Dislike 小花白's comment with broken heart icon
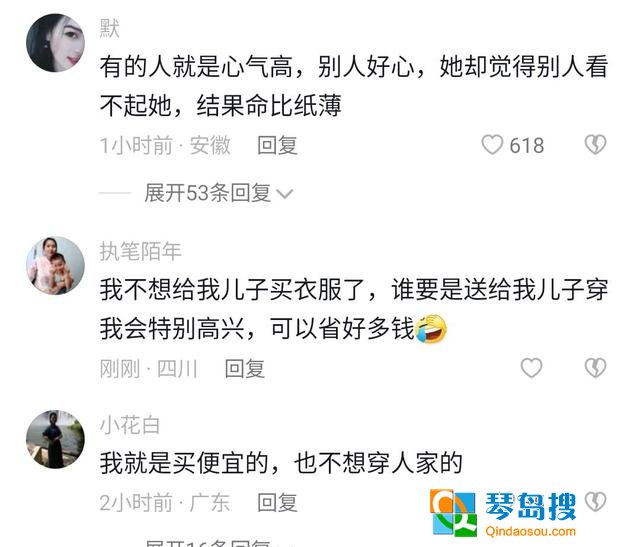640x547 pixels. click(596, 502)
